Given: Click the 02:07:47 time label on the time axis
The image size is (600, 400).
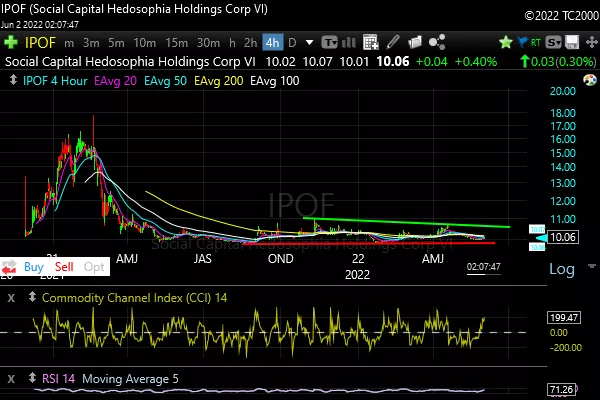Looking at the screenshot, I should 483,267.
